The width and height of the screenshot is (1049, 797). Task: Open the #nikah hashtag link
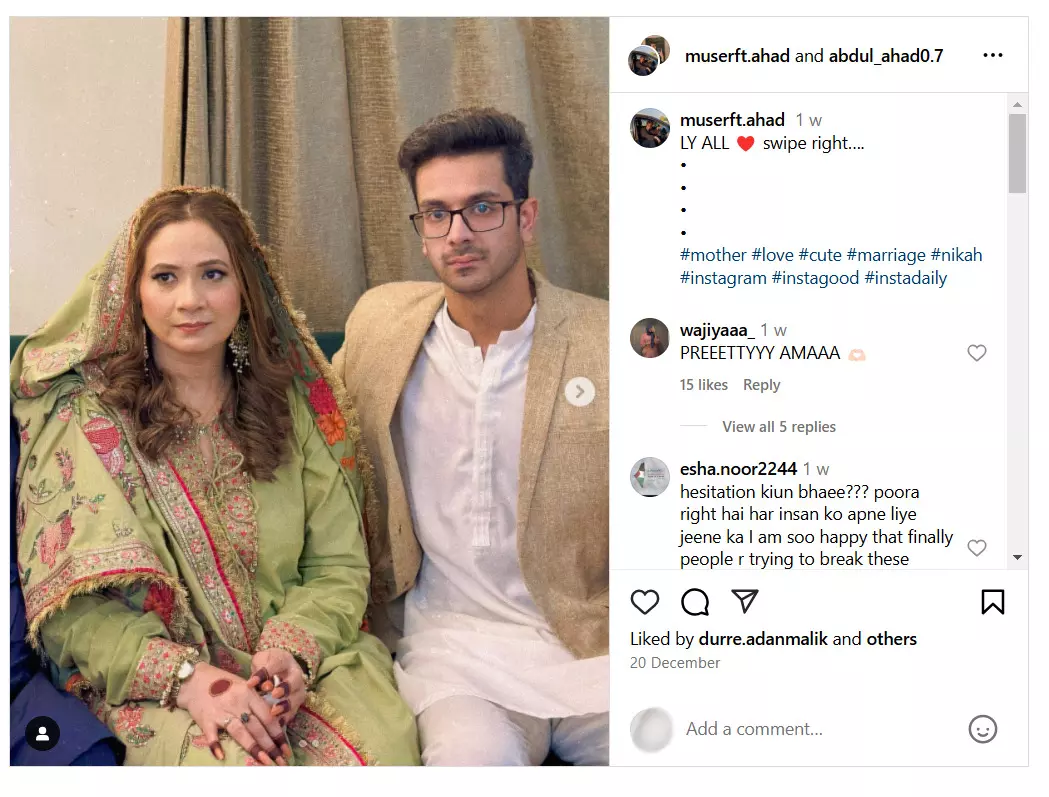pyautogui.click(x=956, y=255)
